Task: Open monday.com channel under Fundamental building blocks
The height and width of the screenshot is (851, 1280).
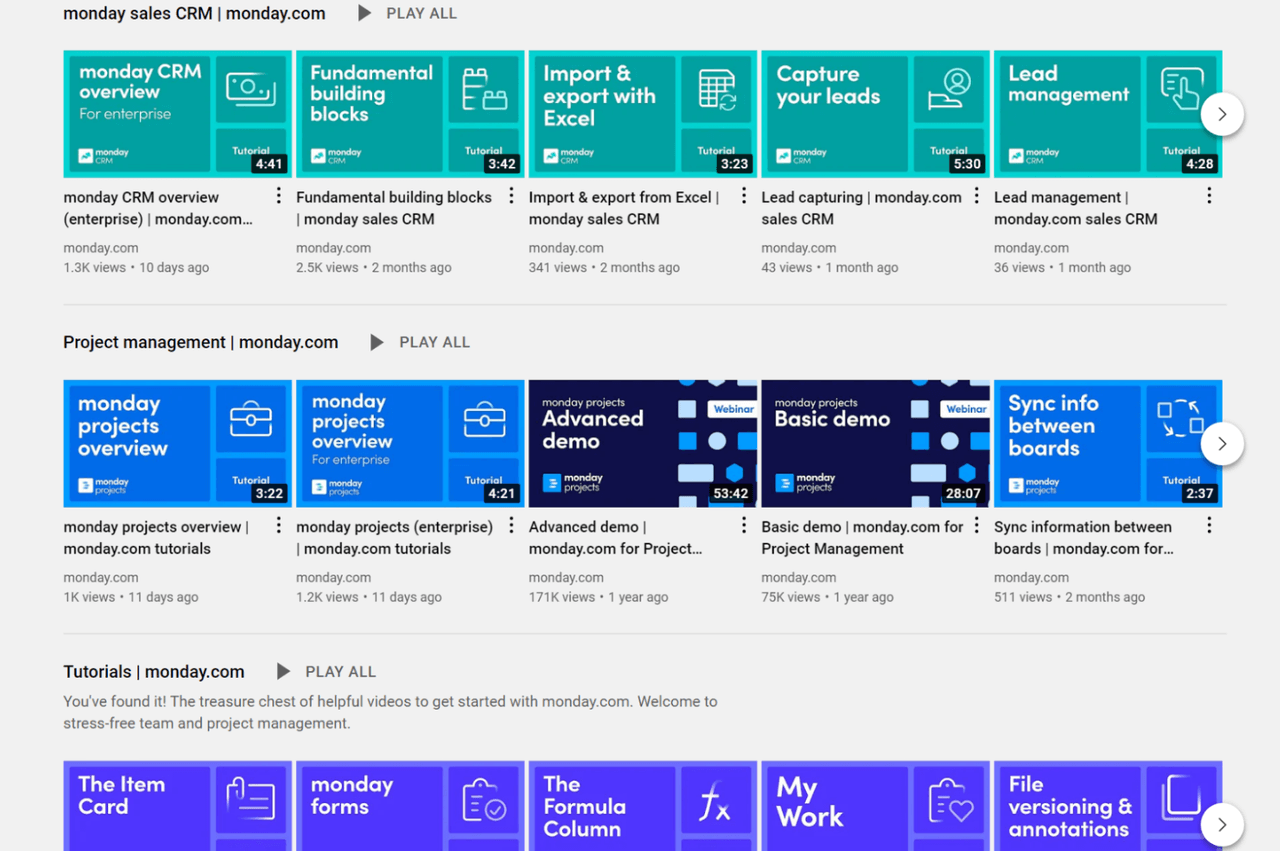Action: click(x=334, y=248)
